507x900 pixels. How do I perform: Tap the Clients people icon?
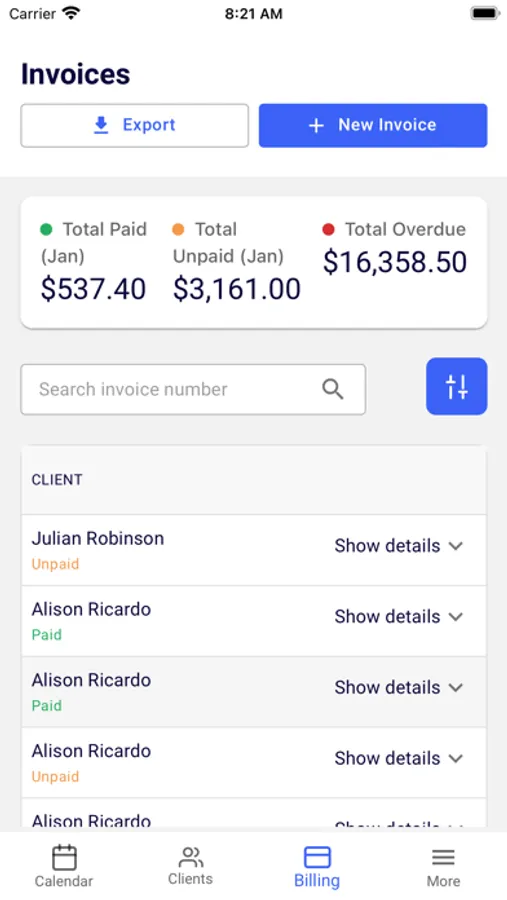coord(190,857)
